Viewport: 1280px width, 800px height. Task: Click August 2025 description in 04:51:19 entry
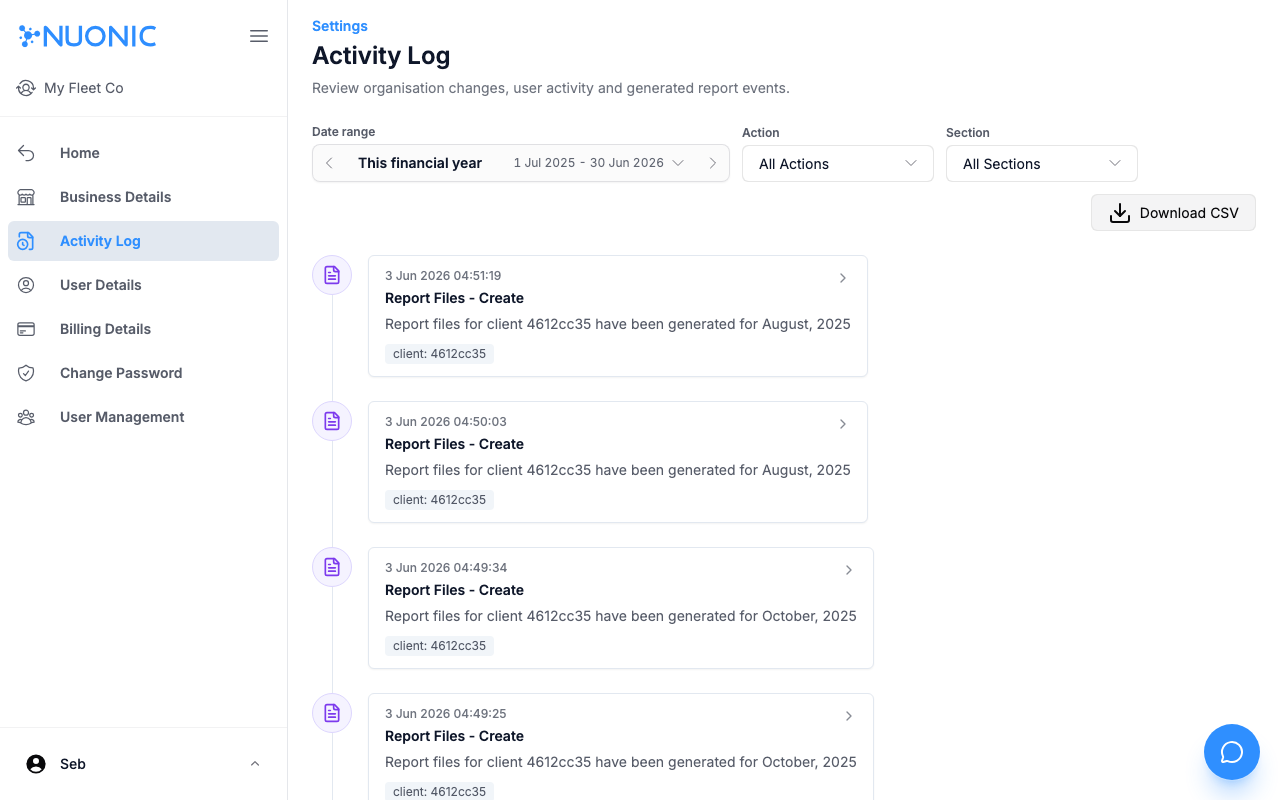618,324
